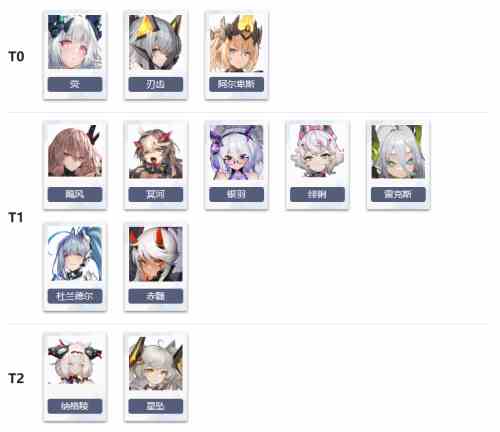
Task: Open the silver-haired portrait with green background
Action: pyautogui.click(x=398, y=152)
